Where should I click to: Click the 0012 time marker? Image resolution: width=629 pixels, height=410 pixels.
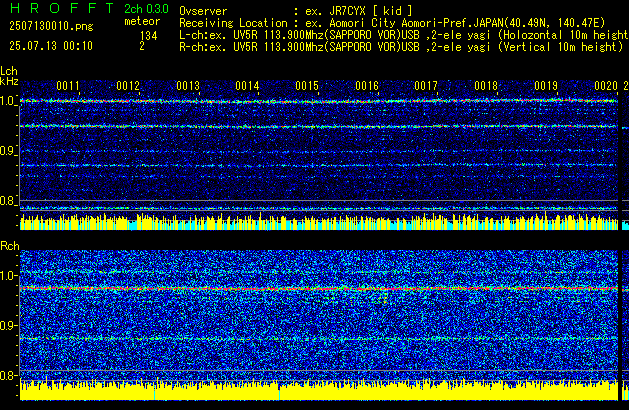coord(128,86)
